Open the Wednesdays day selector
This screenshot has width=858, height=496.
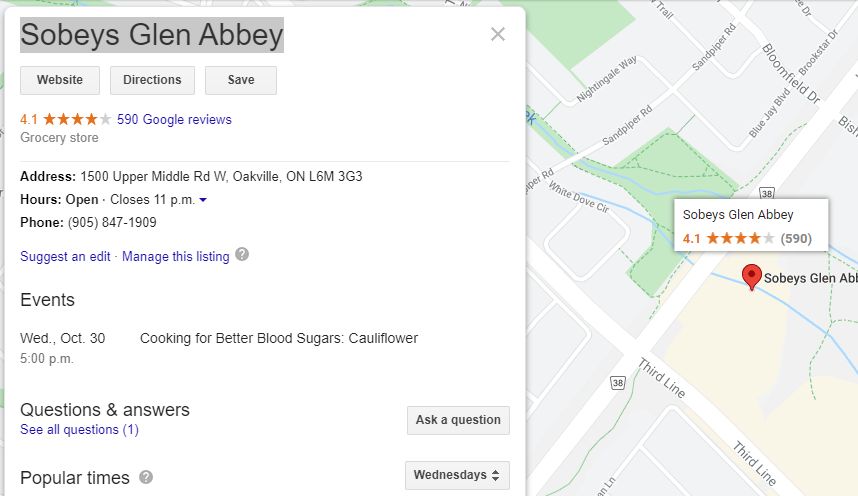pos(457,475)
